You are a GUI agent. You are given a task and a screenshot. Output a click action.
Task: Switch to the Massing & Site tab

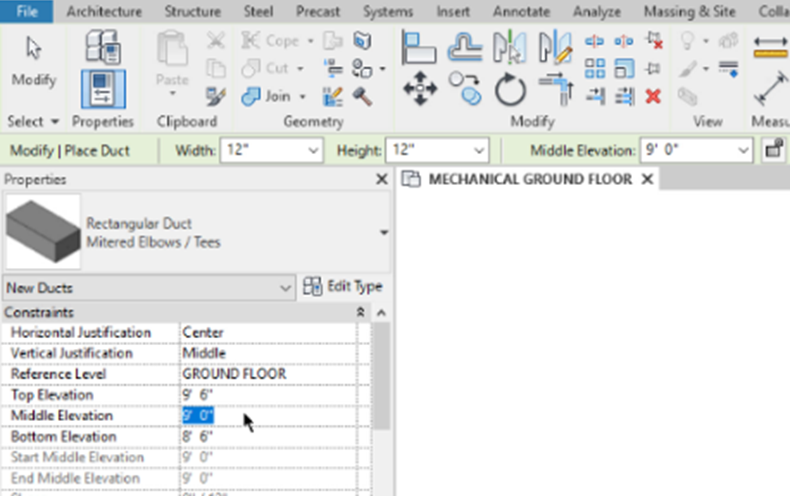[x=689, y=11]
